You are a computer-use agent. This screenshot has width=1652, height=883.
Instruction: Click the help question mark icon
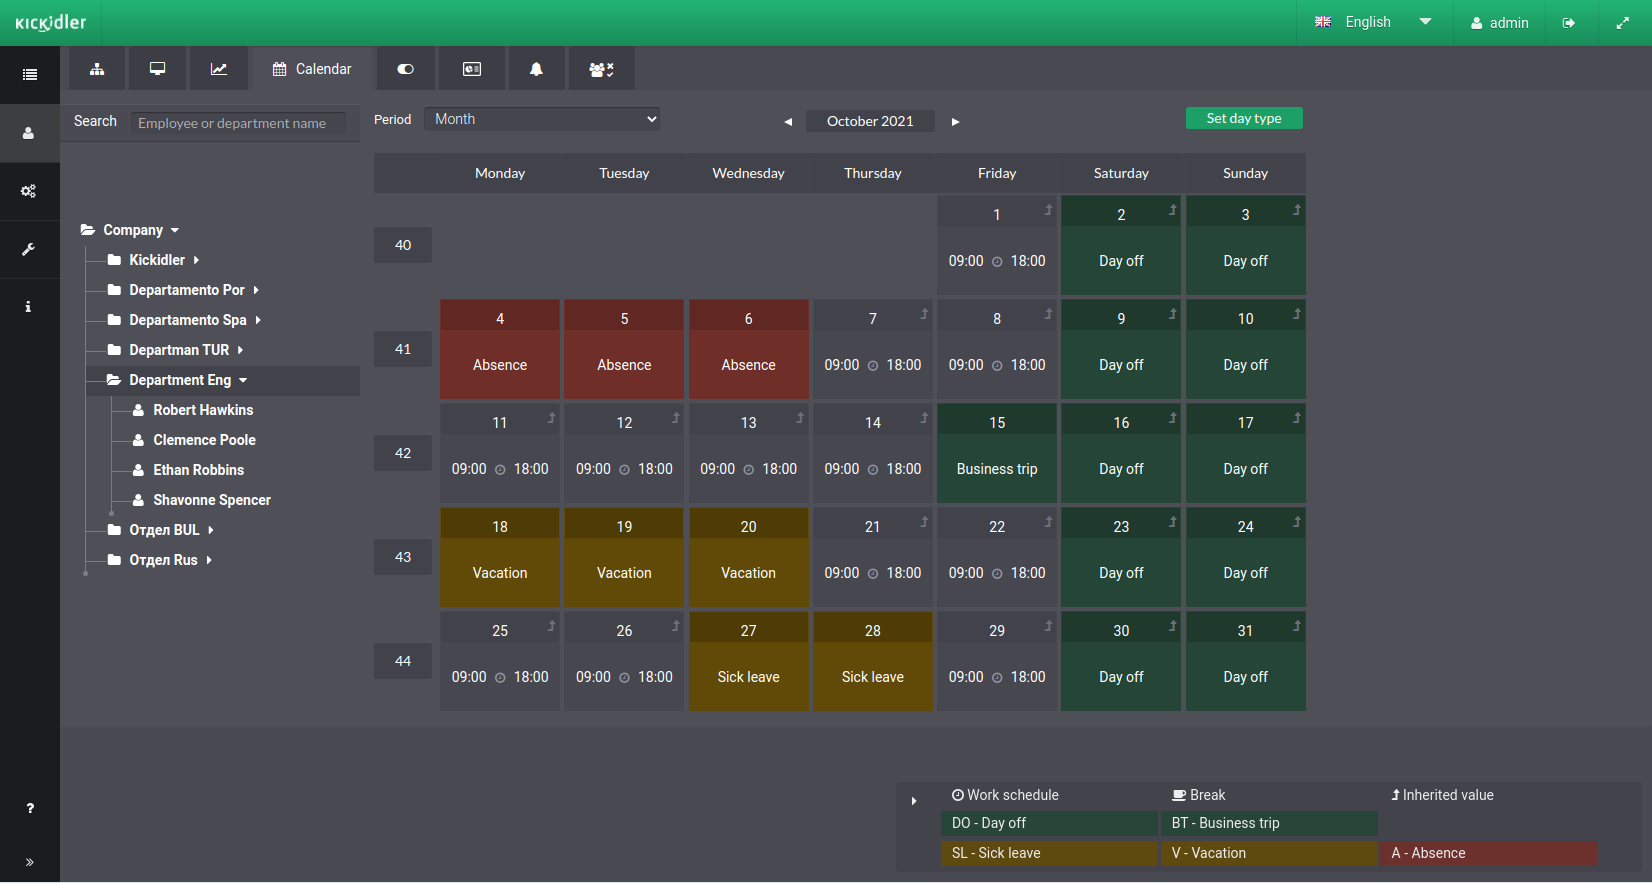pyautogui.click(x=30, y=808)
